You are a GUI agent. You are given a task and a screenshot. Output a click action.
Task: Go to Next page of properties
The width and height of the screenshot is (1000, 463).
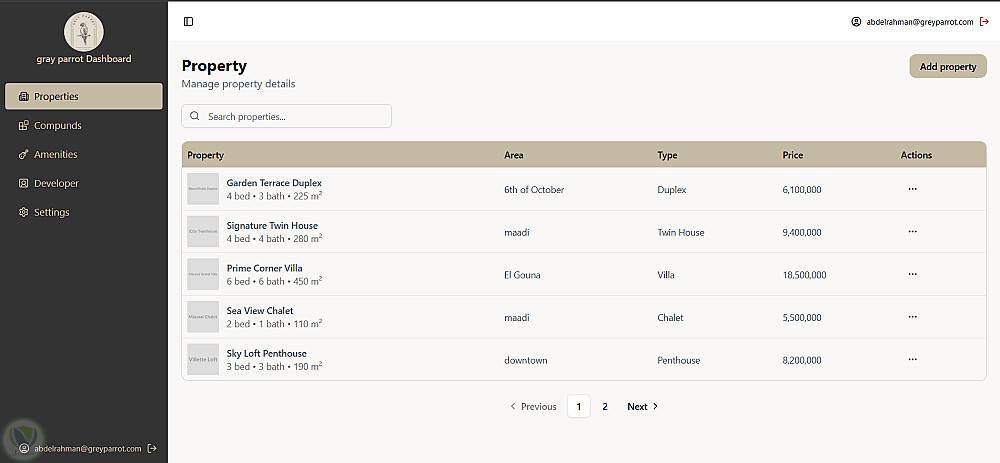click(x=642, y=407)
